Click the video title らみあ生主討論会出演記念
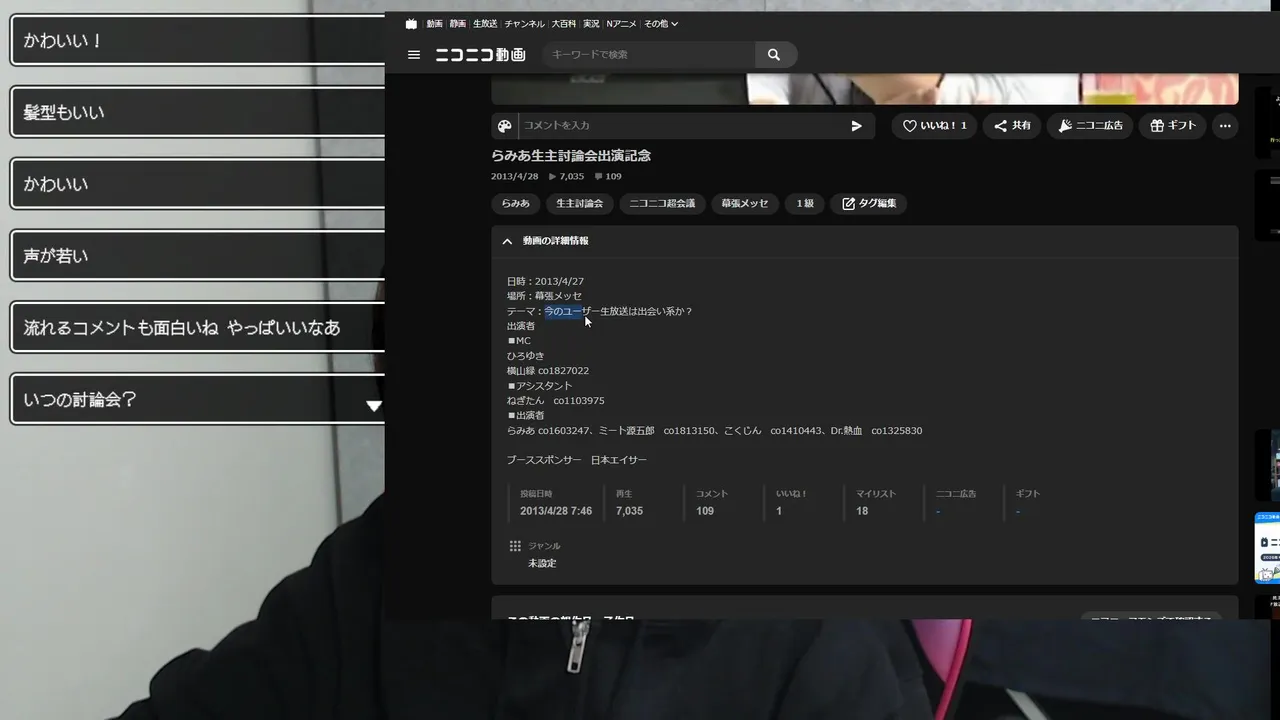 click(571, 156)
